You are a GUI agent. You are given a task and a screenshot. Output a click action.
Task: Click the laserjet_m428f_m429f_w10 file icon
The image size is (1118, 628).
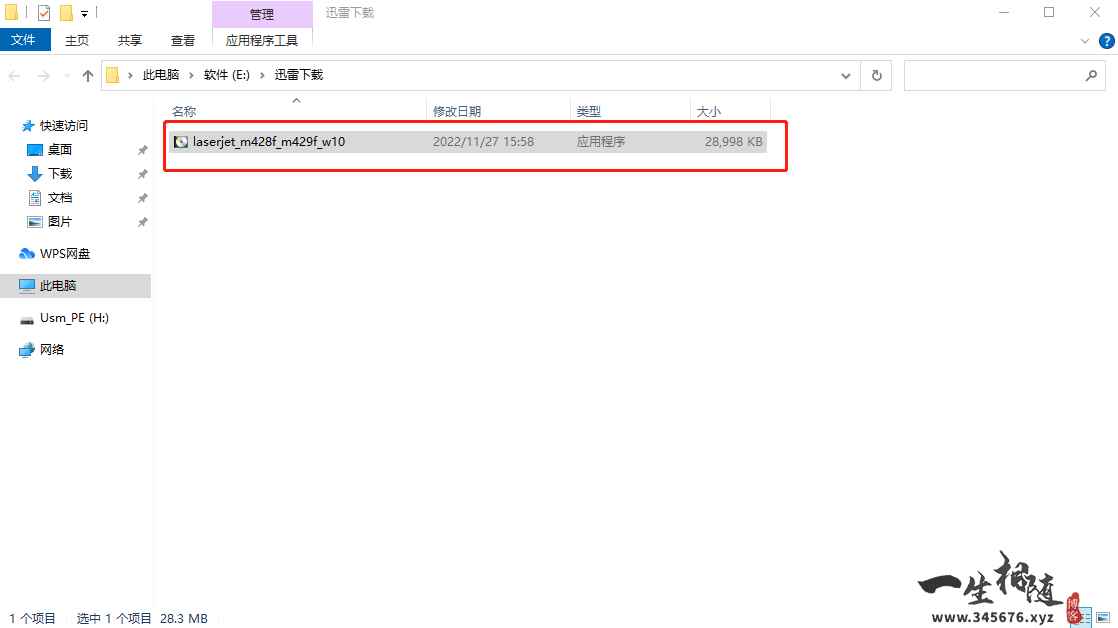180,142
